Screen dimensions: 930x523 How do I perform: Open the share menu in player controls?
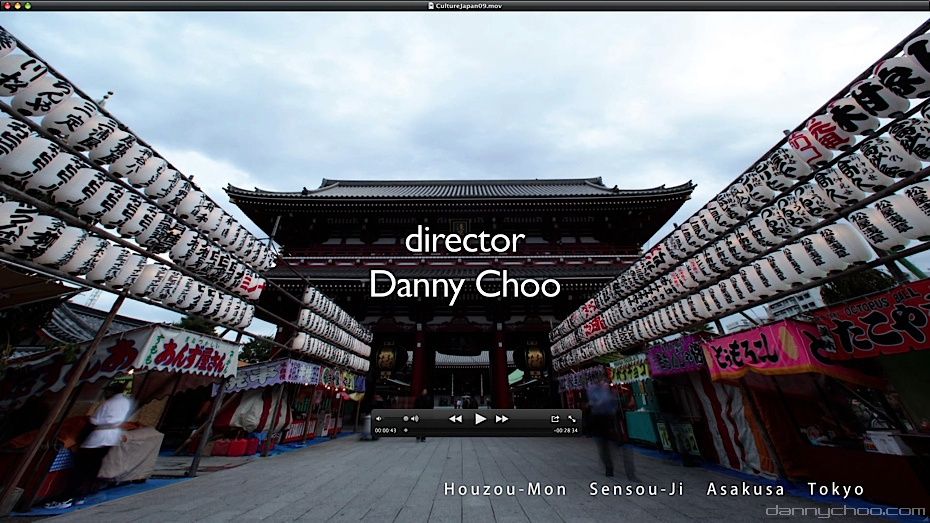[x=555, y=419]
